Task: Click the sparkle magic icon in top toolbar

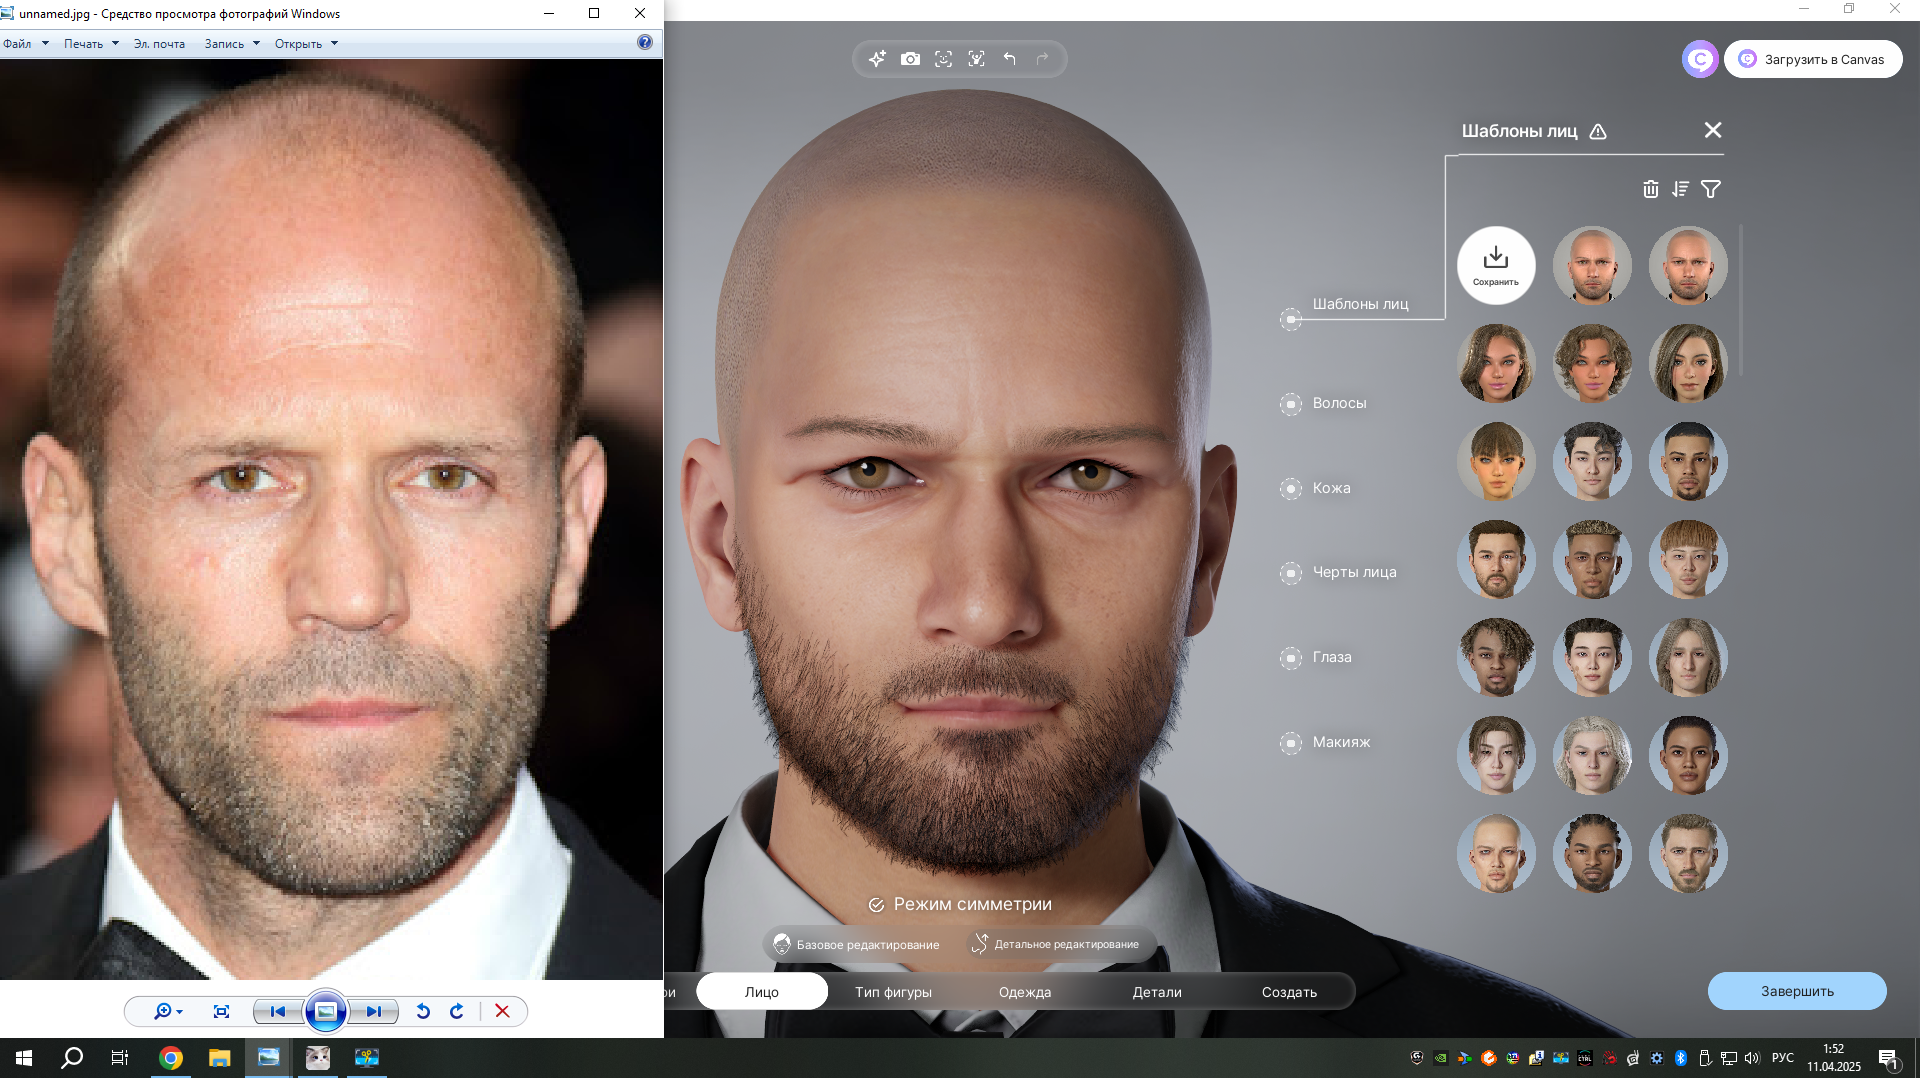Action: 877,59
